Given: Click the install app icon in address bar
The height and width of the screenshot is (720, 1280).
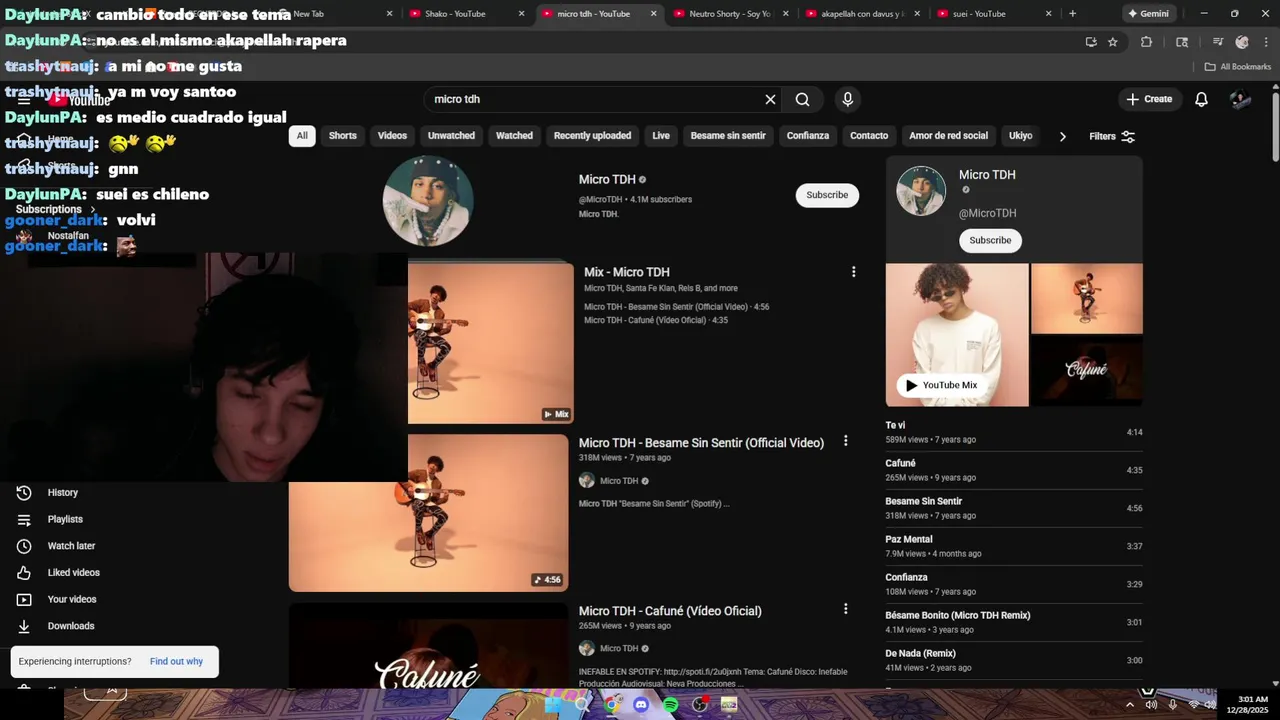Looking at the screenshot, I should coord(1091,42).
